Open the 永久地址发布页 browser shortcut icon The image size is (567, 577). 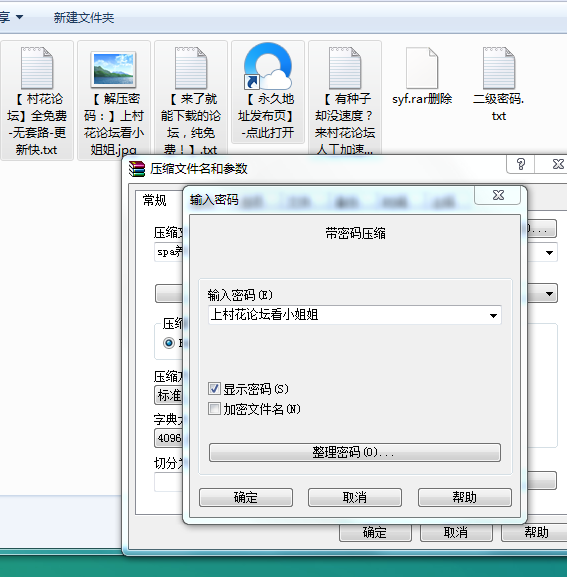(268, 66)
